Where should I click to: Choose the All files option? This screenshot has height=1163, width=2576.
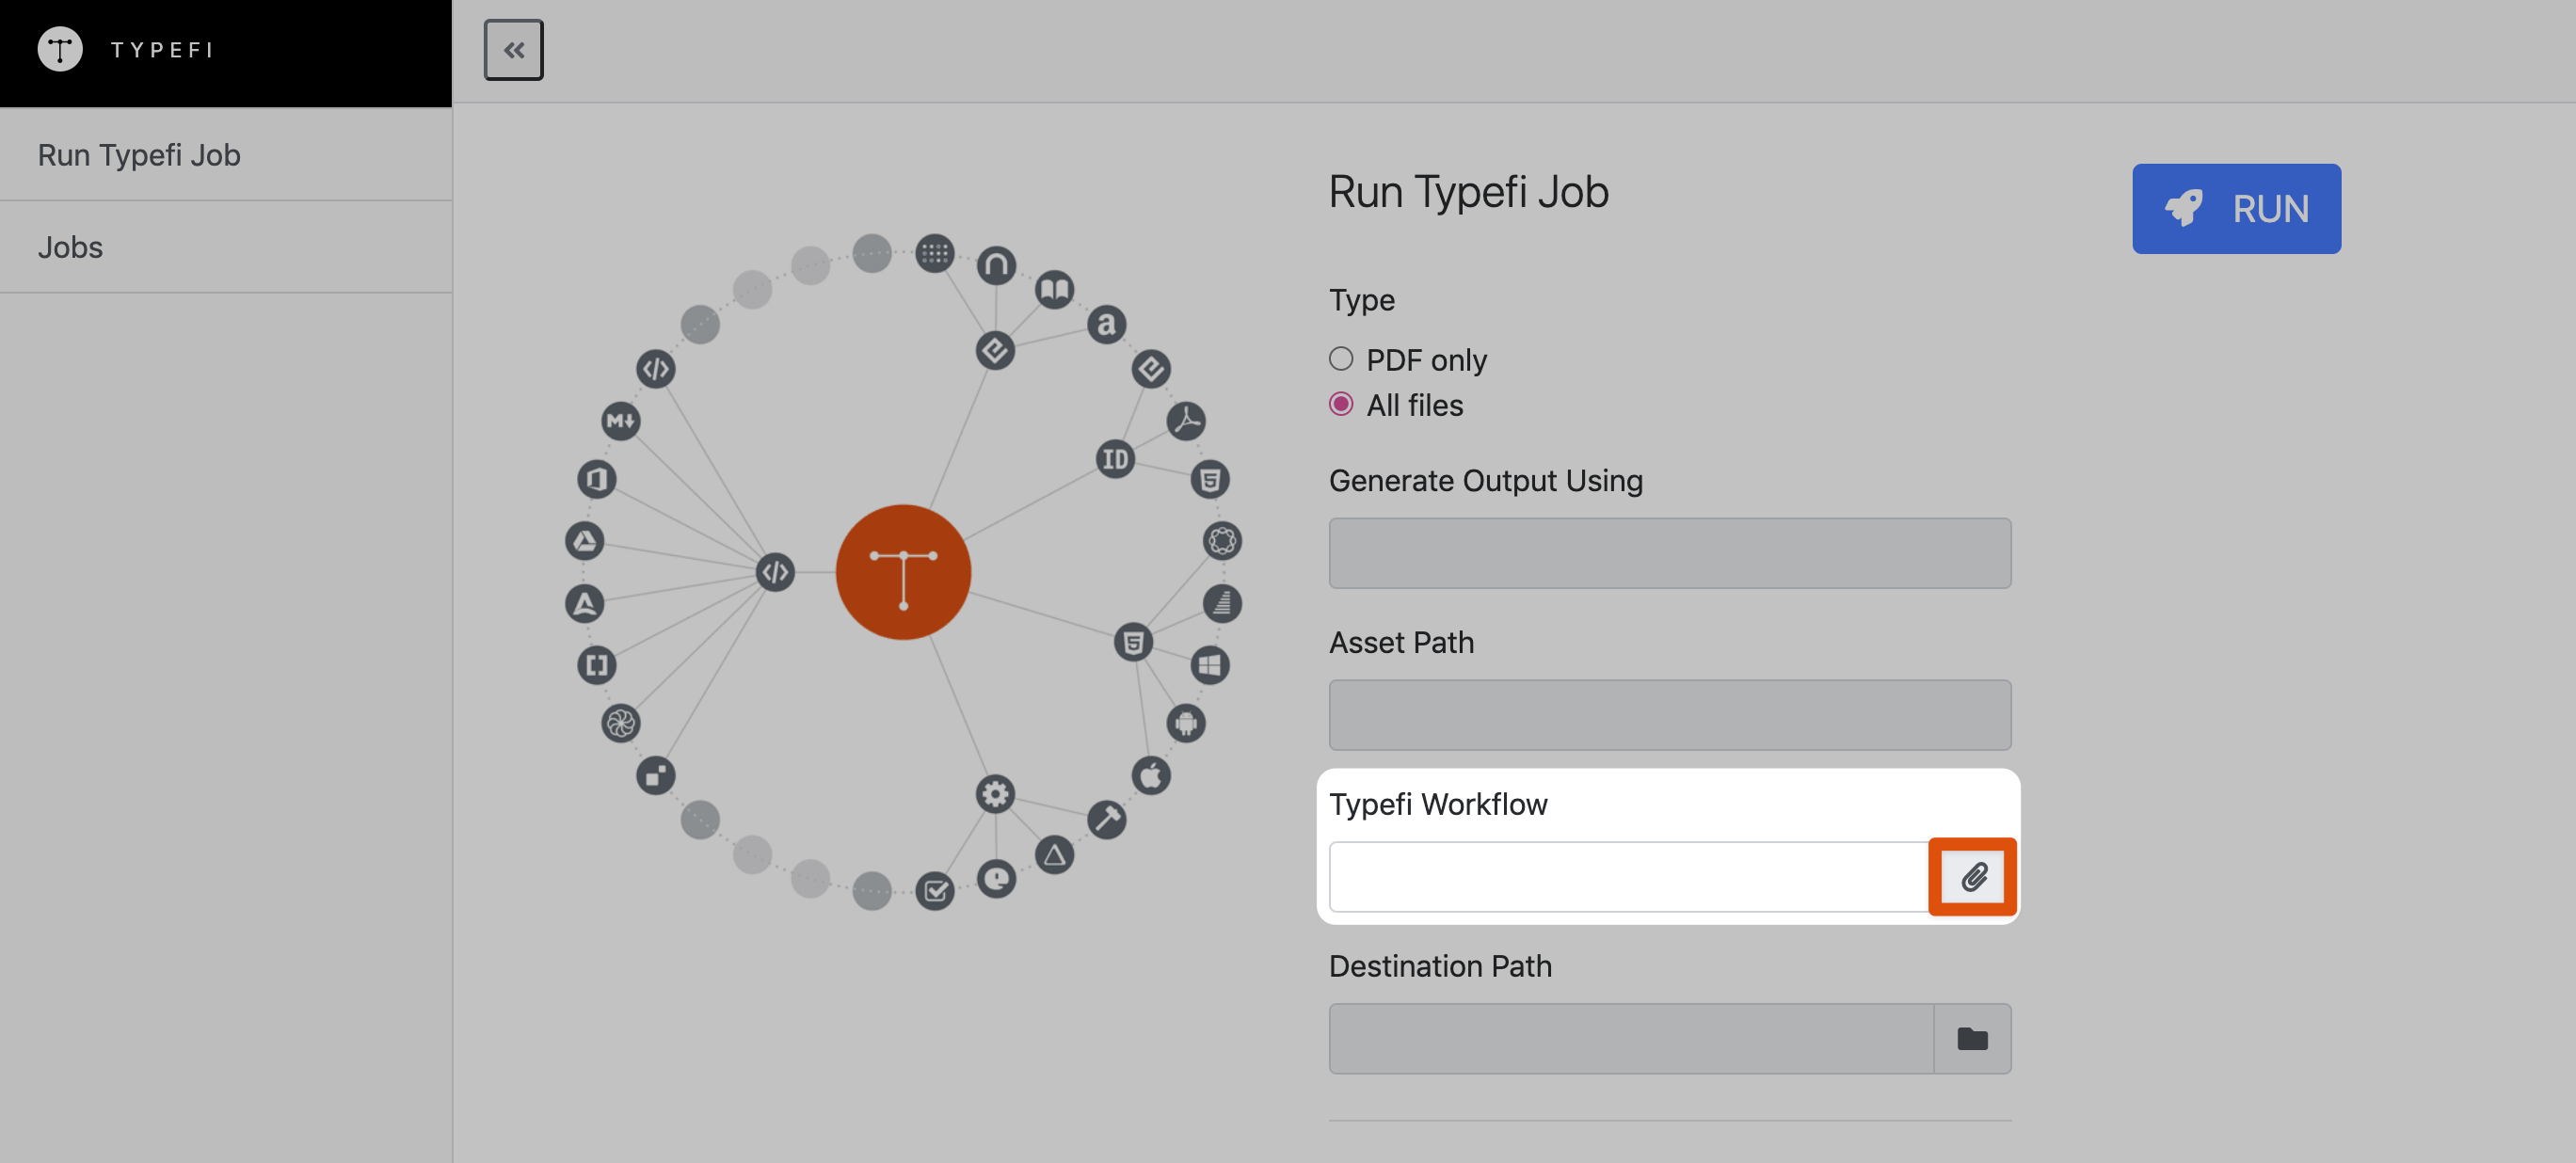click(x=1341, y=405)
